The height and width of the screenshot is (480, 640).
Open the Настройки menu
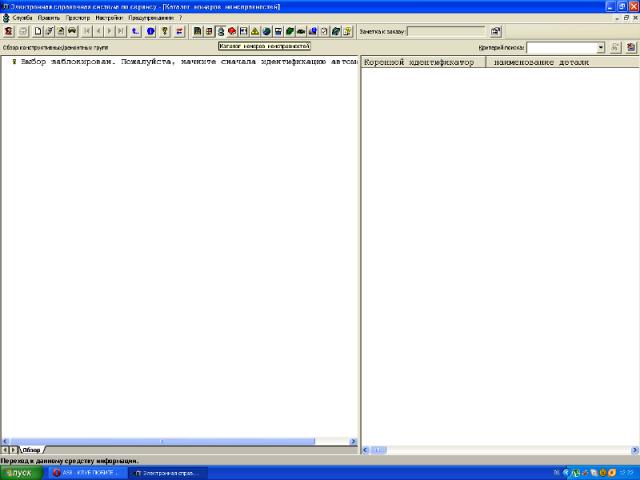pyautogui.click(x=109, y=18)
